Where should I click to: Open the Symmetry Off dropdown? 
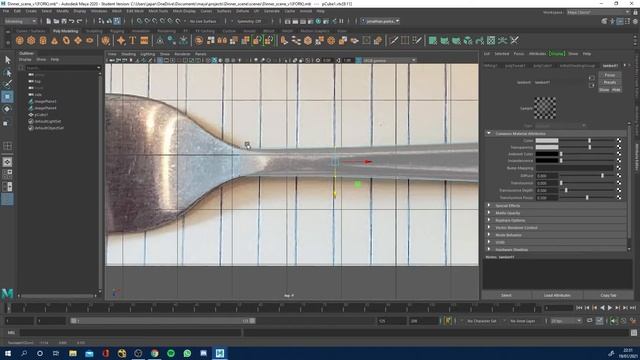(249, 21)
